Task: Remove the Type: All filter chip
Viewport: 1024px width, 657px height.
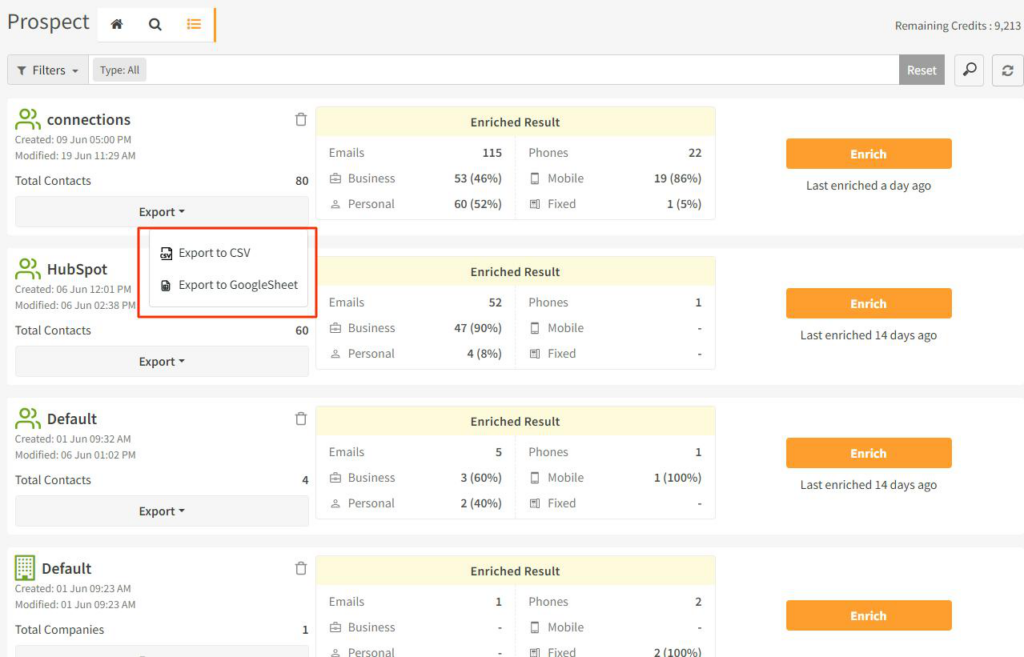Action: (119, 70)
